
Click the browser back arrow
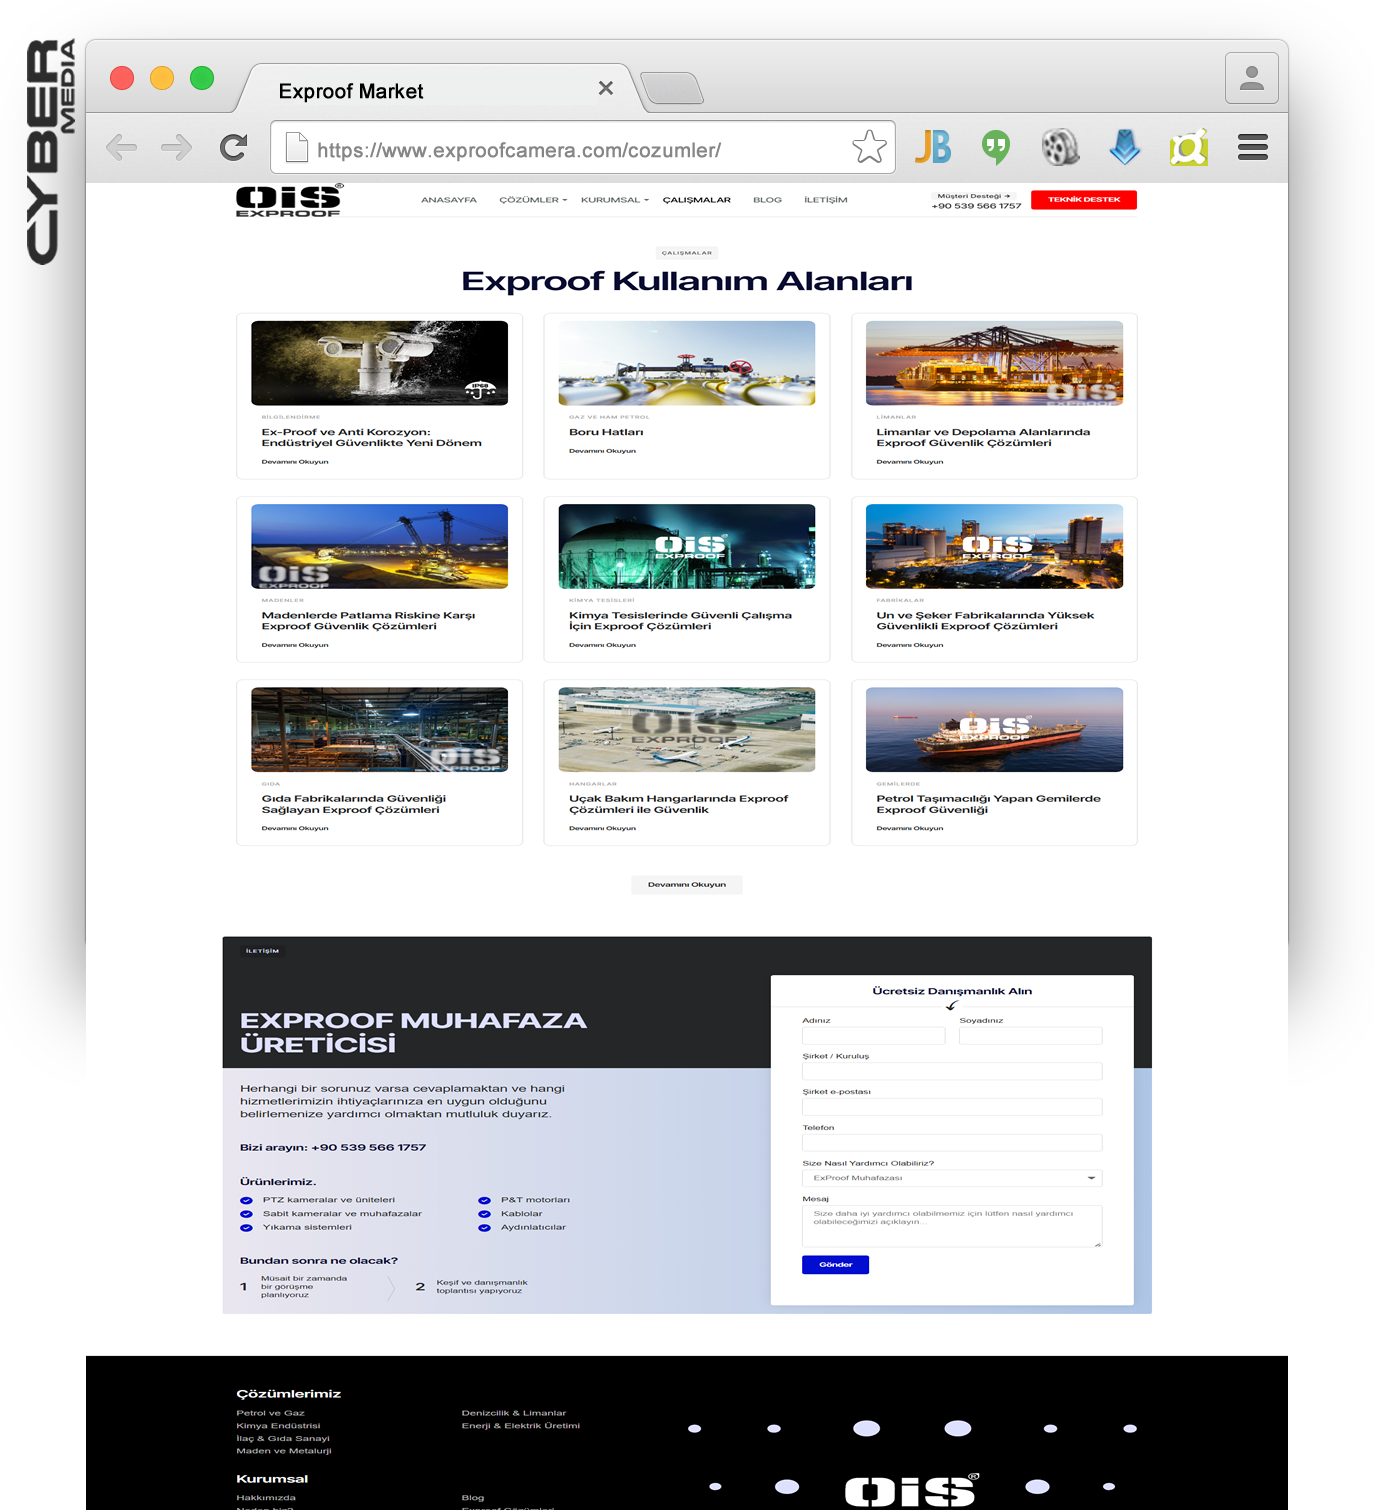click(121, 148)
